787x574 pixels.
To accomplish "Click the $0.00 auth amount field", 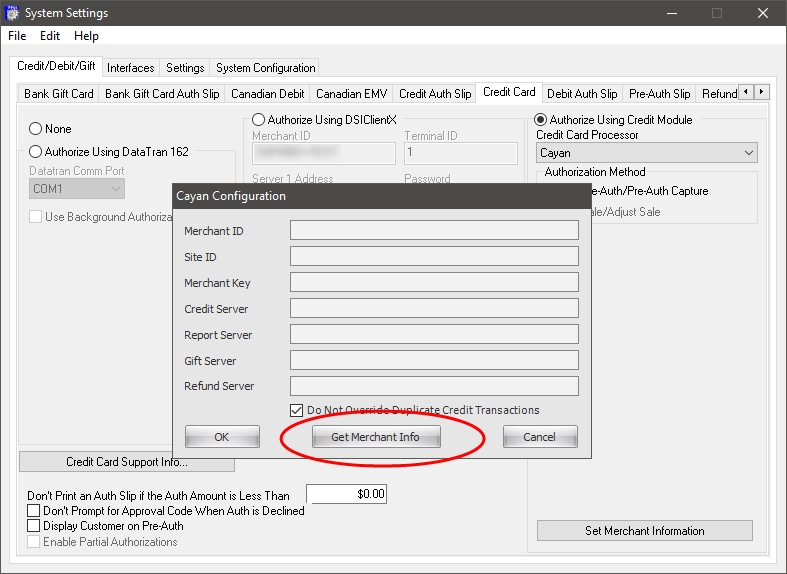I will tap(346, 494).
